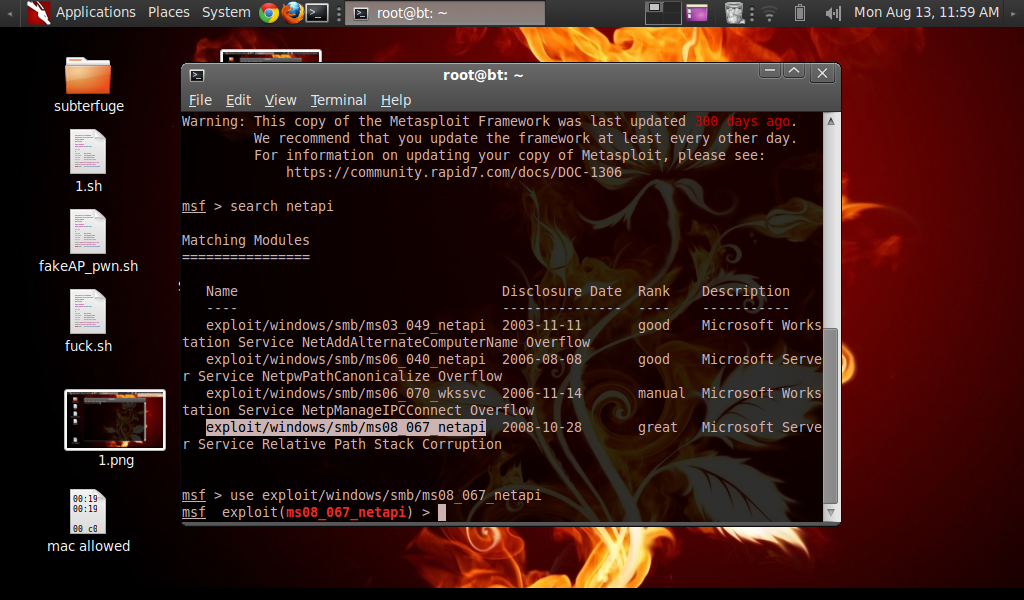Open the terminal launcher in top panel
The height and width of the screenshot is (600, 1024).
pos(317,12)
